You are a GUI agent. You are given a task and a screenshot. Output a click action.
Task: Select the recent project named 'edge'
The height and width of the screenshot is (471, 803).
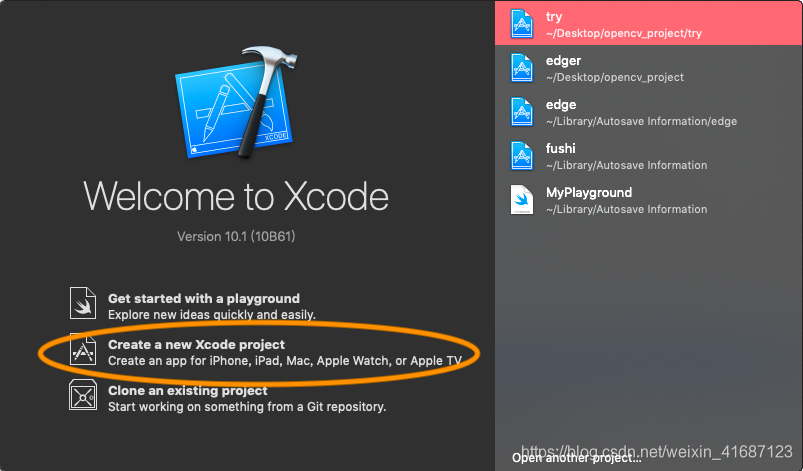tap(649, 112)
